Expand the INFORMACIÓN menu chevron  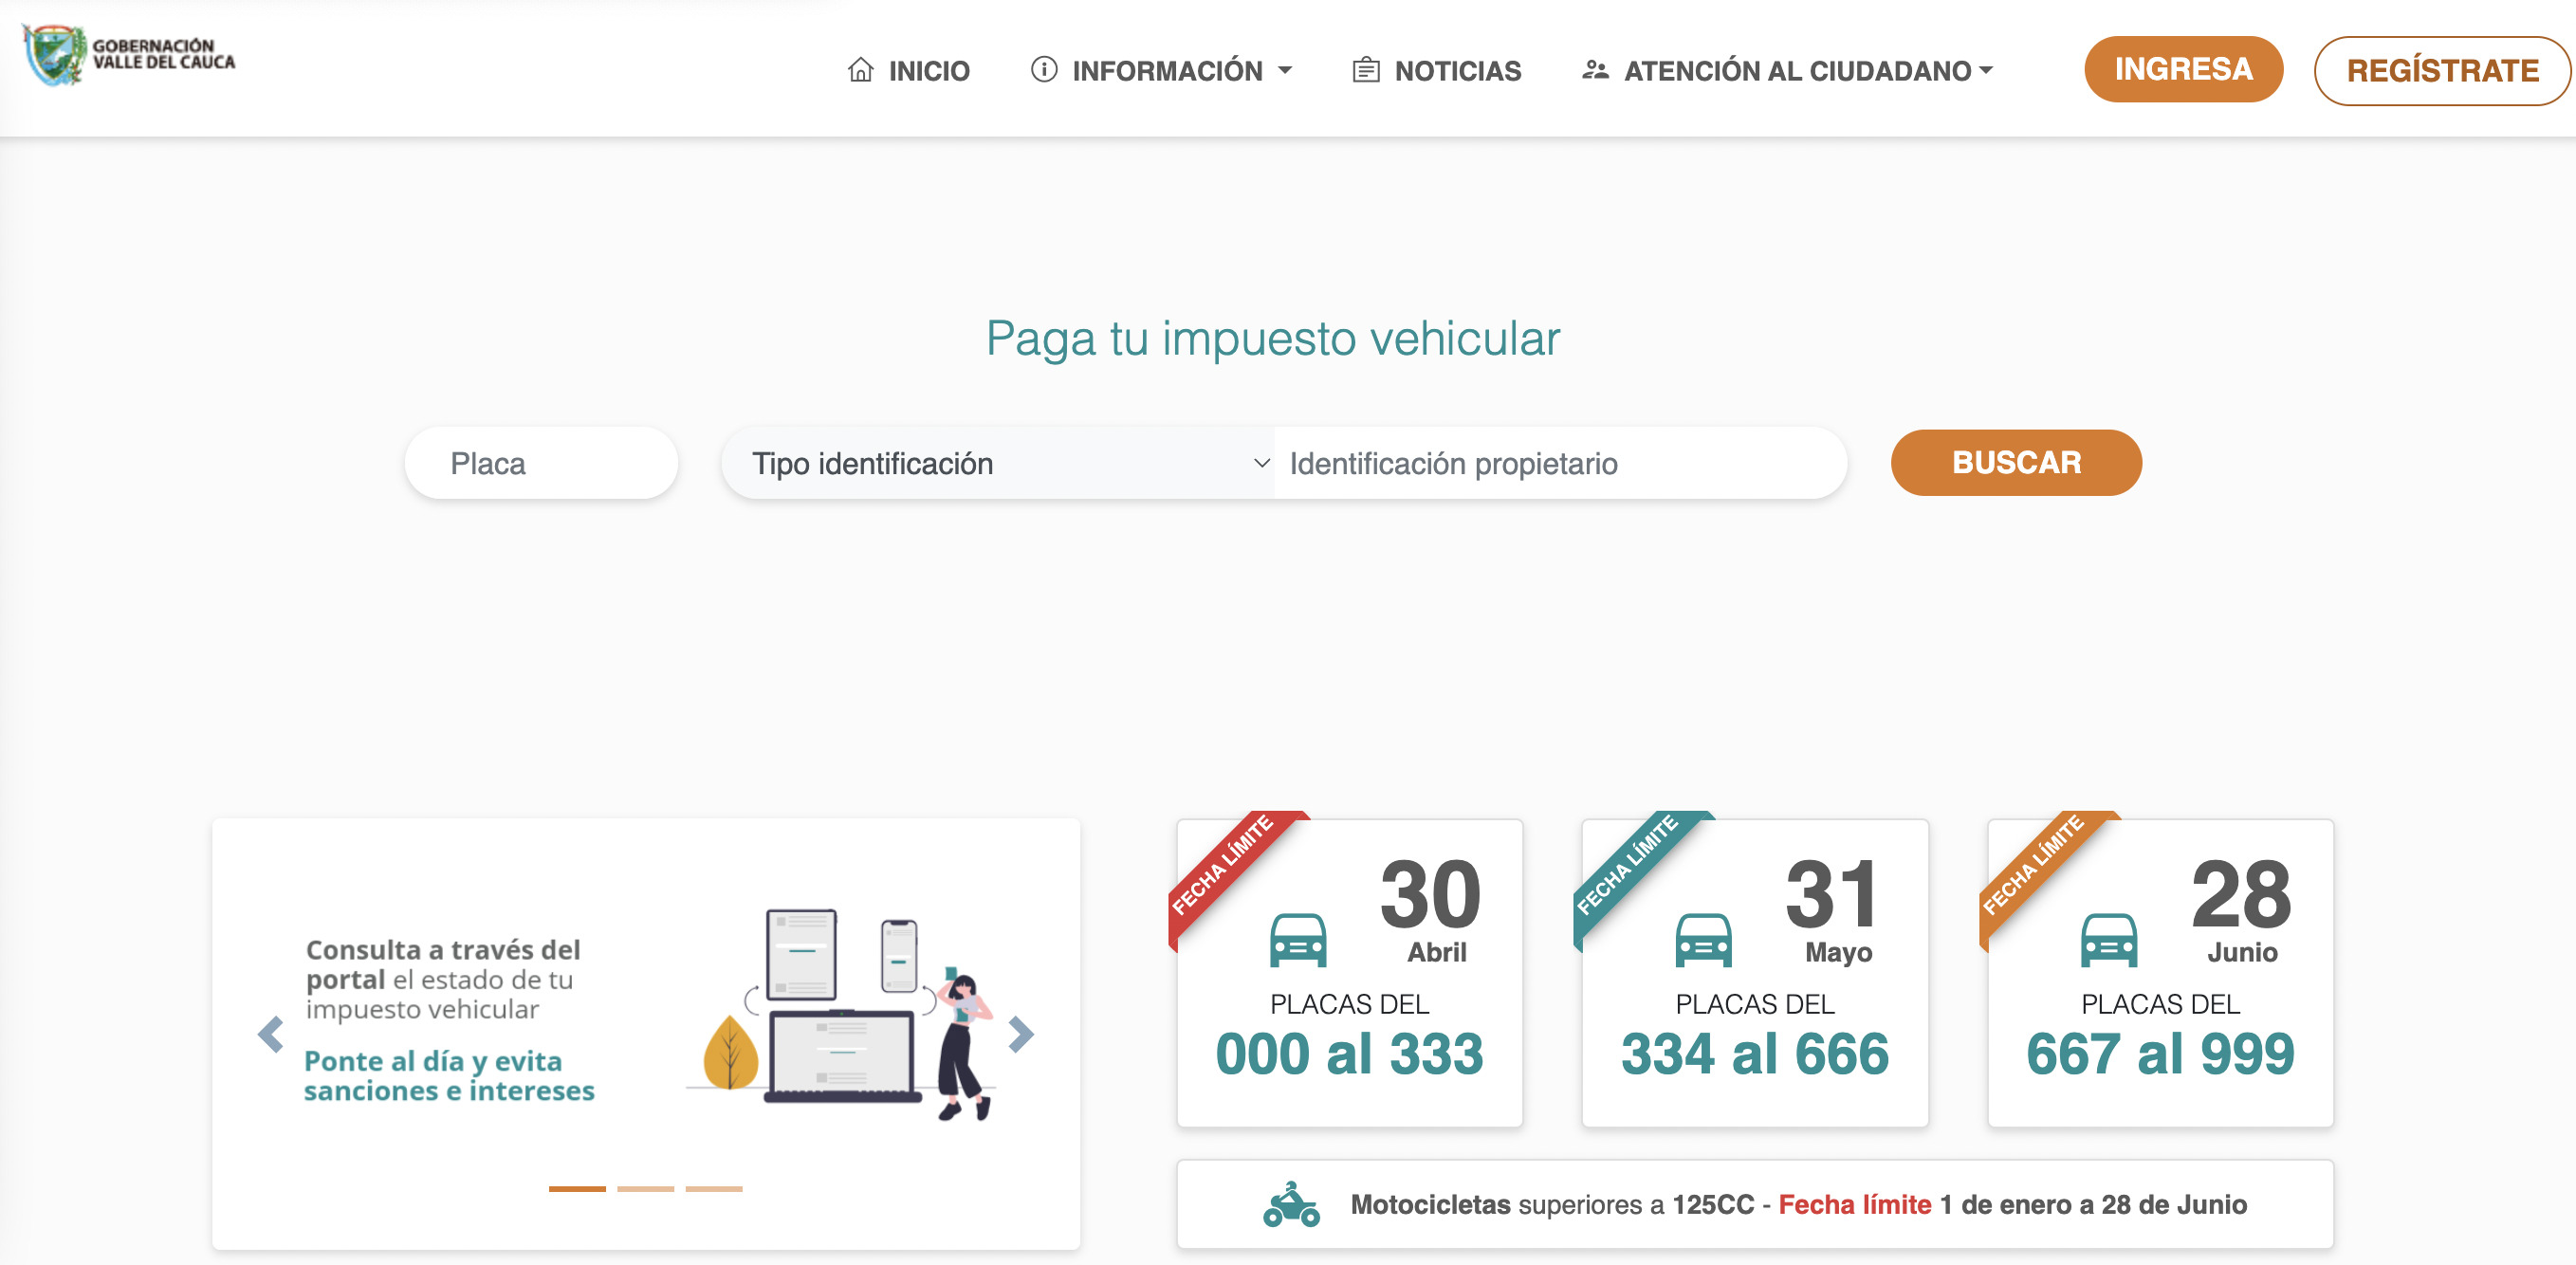click(1287, 70)
